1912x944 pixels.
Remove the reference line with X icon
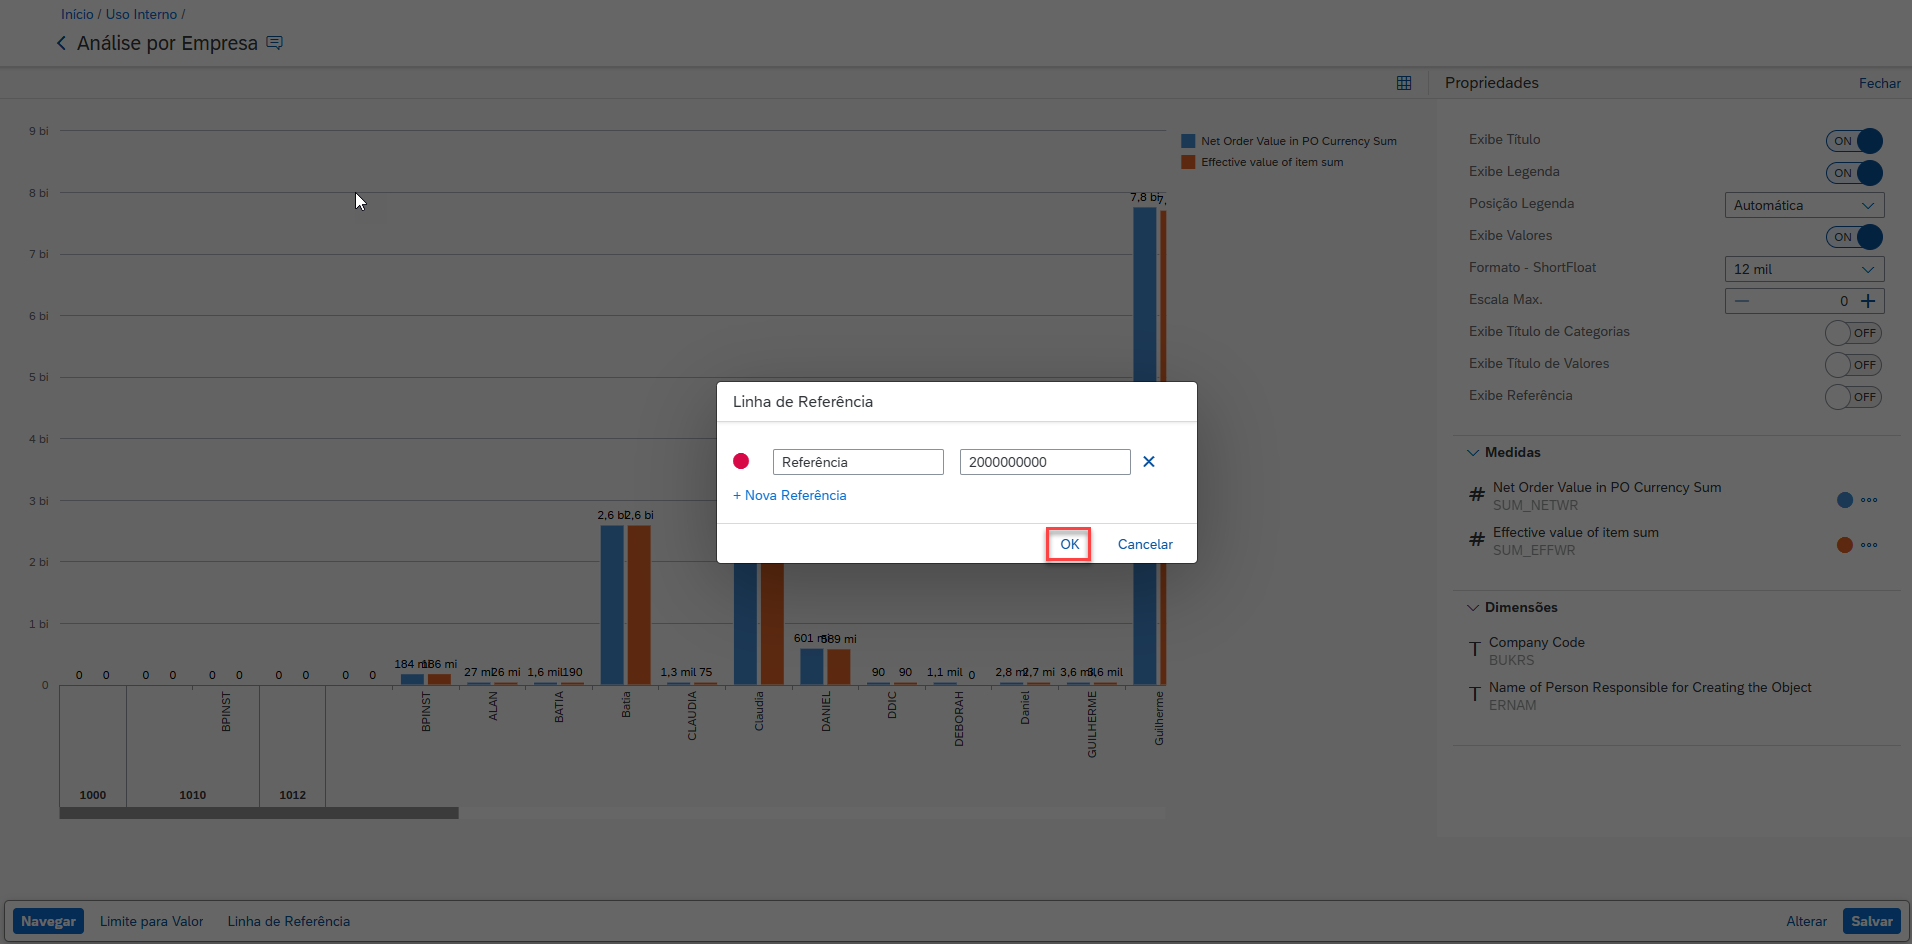pyautogui.click(x=1149, y=462)
